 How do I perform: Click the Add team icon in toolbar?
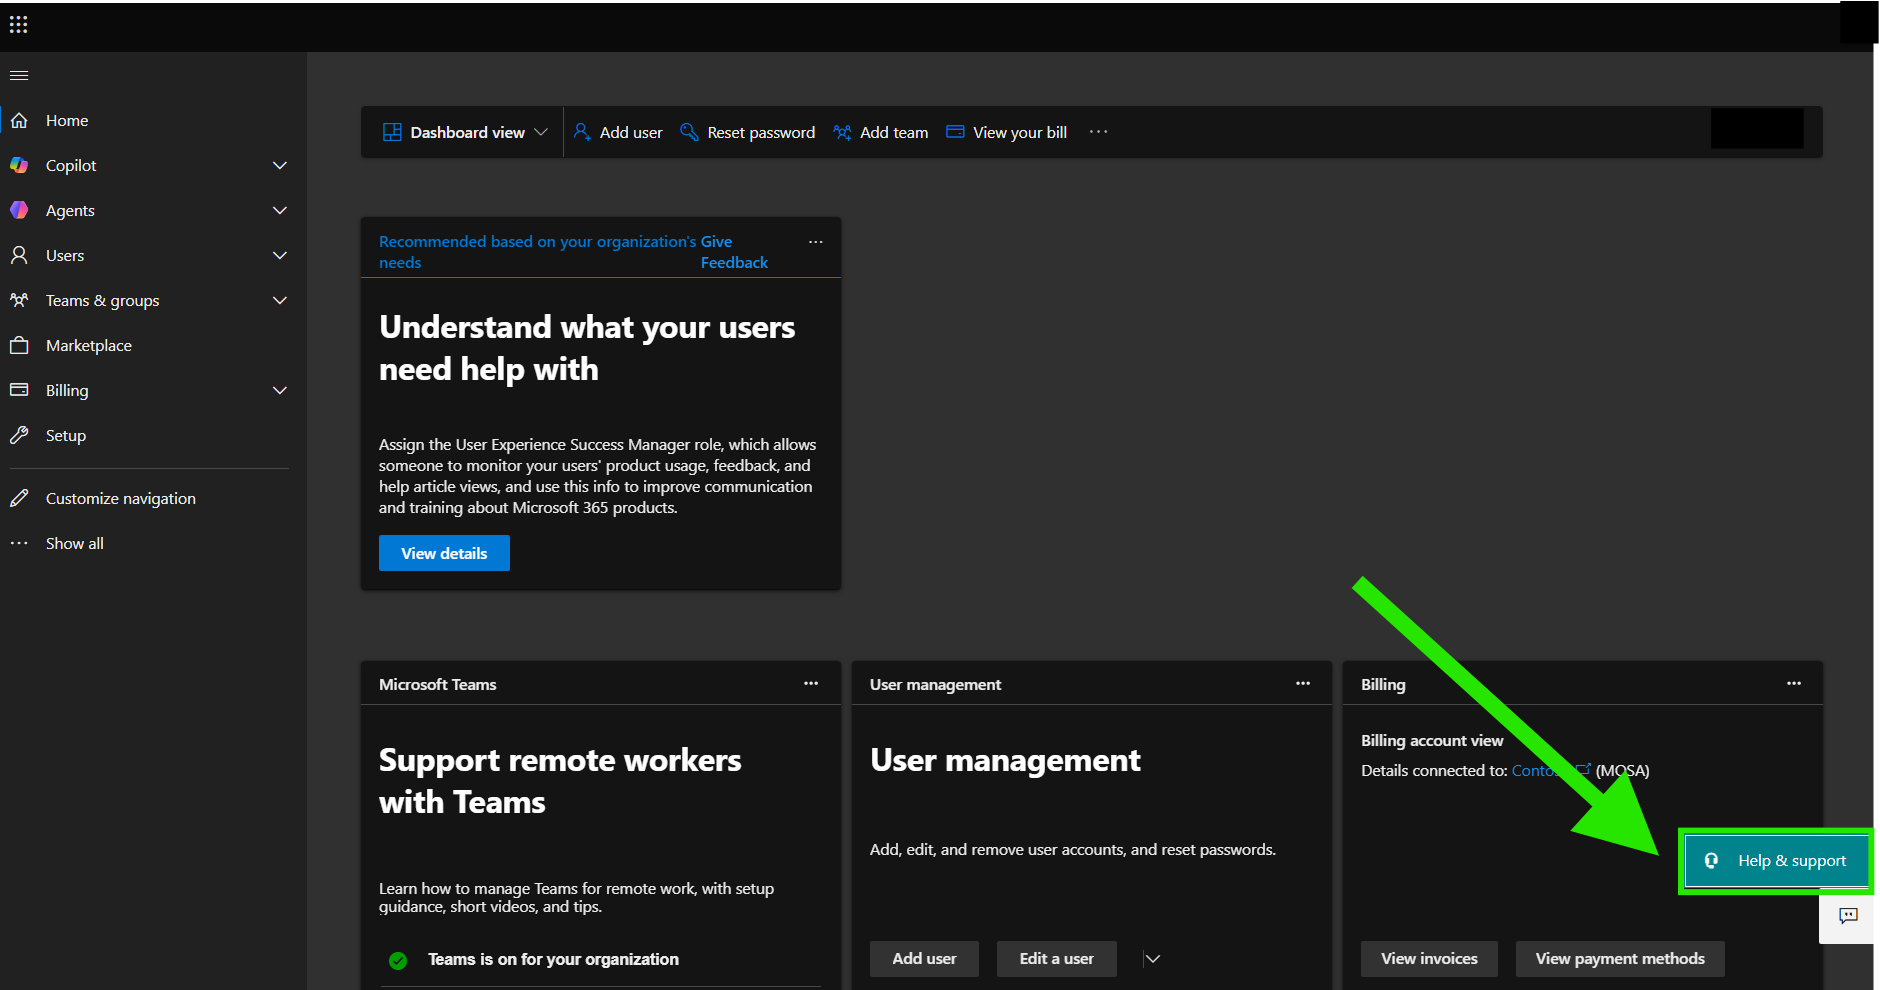pyautogui.click(x=842, y=132)
